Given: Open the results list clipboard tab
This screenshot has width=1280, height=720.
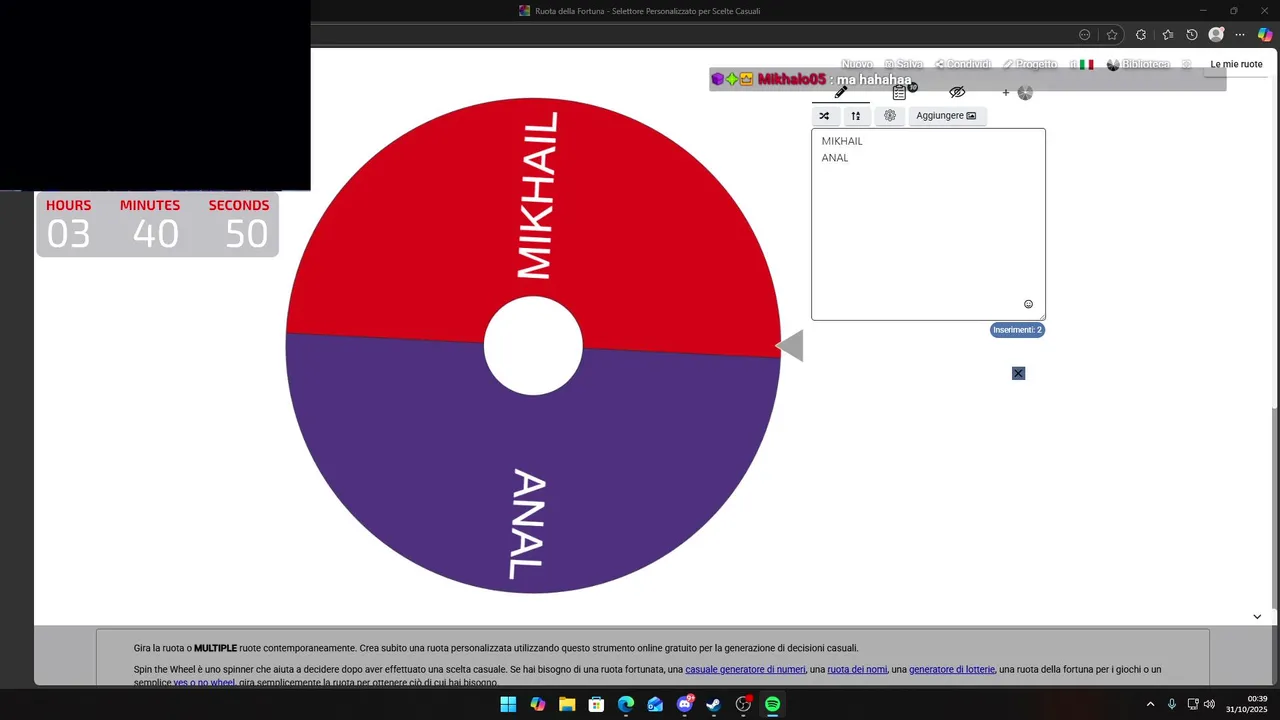Looking at the screenshot, I should (x=900, y=92).
